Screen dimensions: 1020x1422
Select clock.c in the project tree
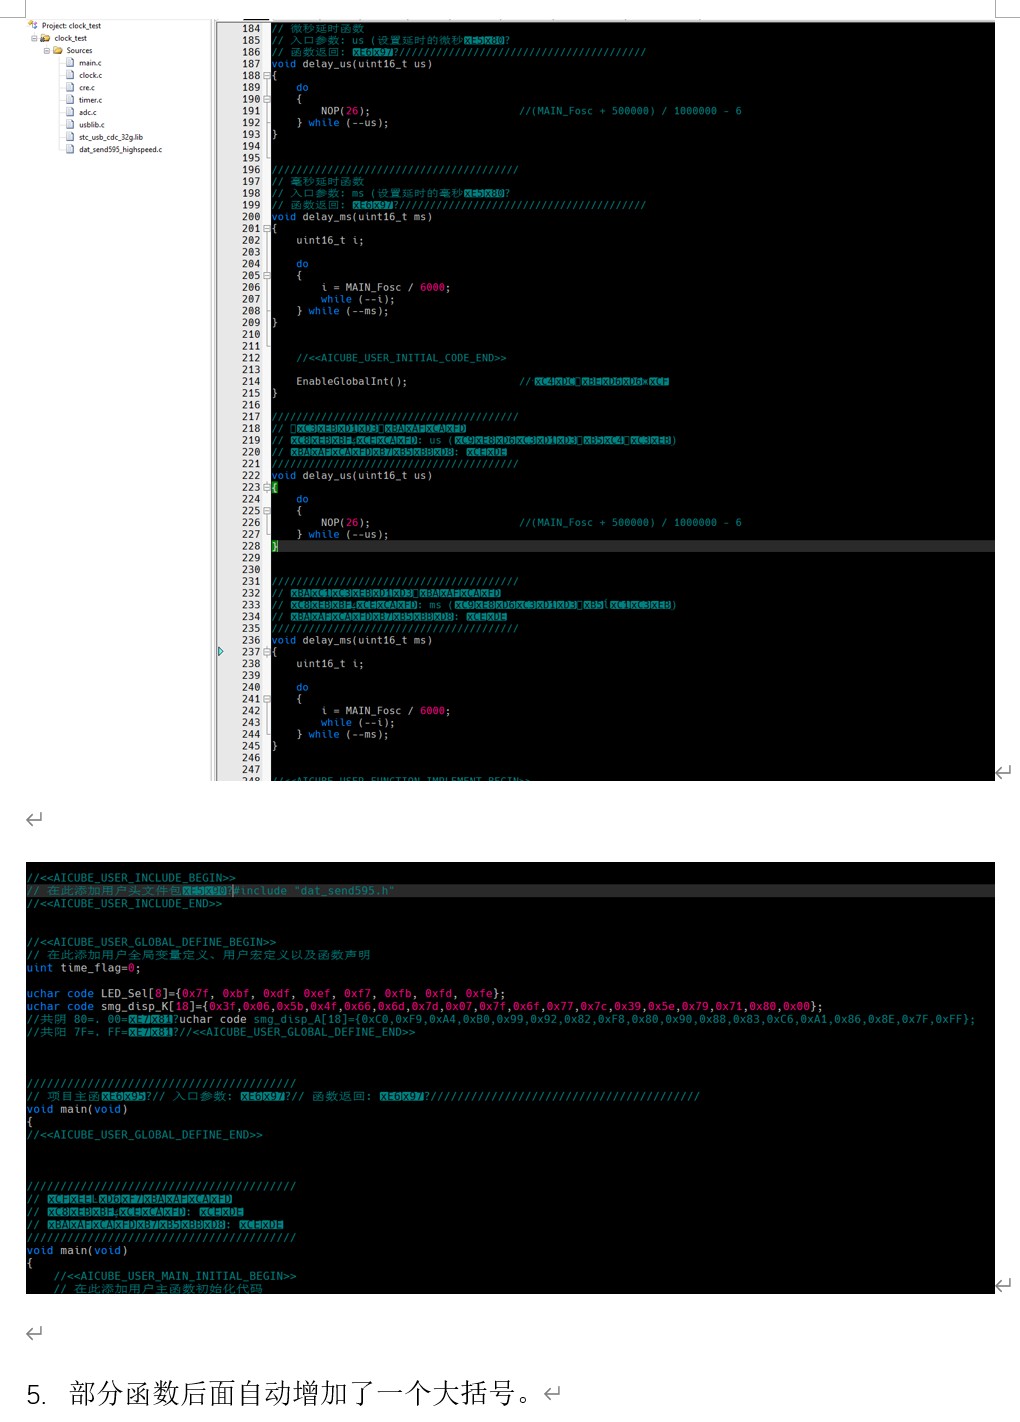(91, 75)
